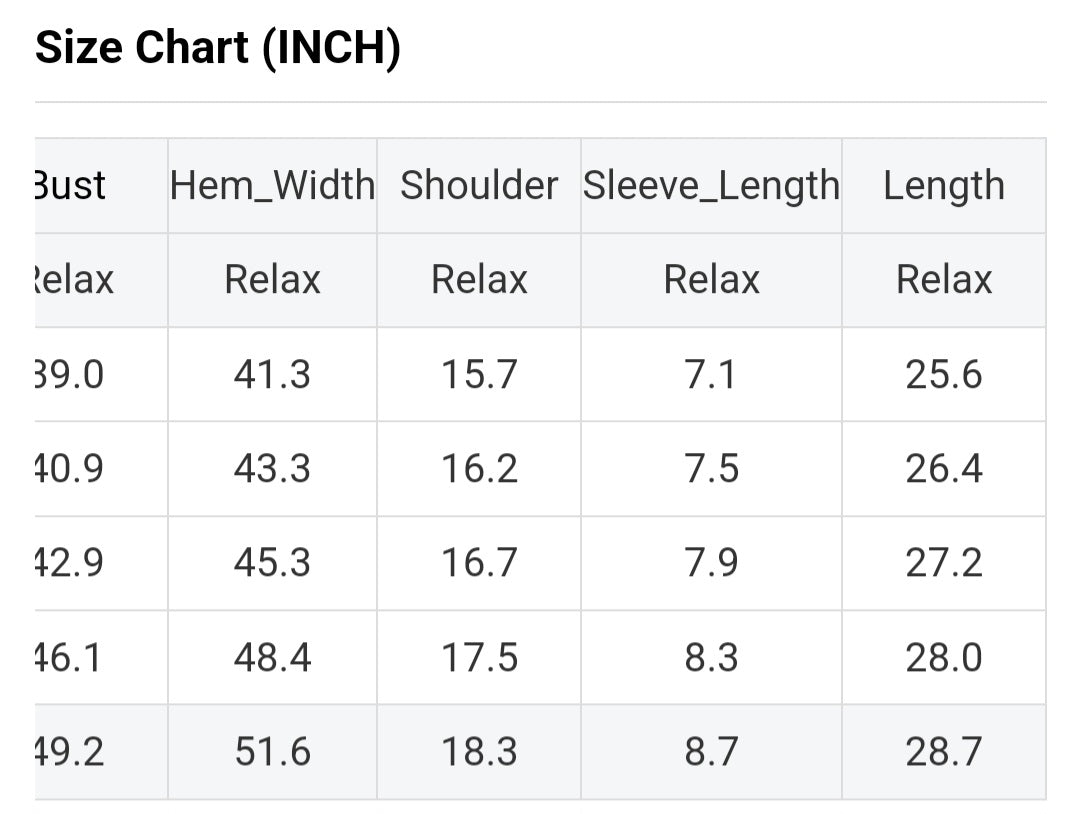Click the Bust value 46.1
This screenshot has width=1080, height=814.
[70, 658]
